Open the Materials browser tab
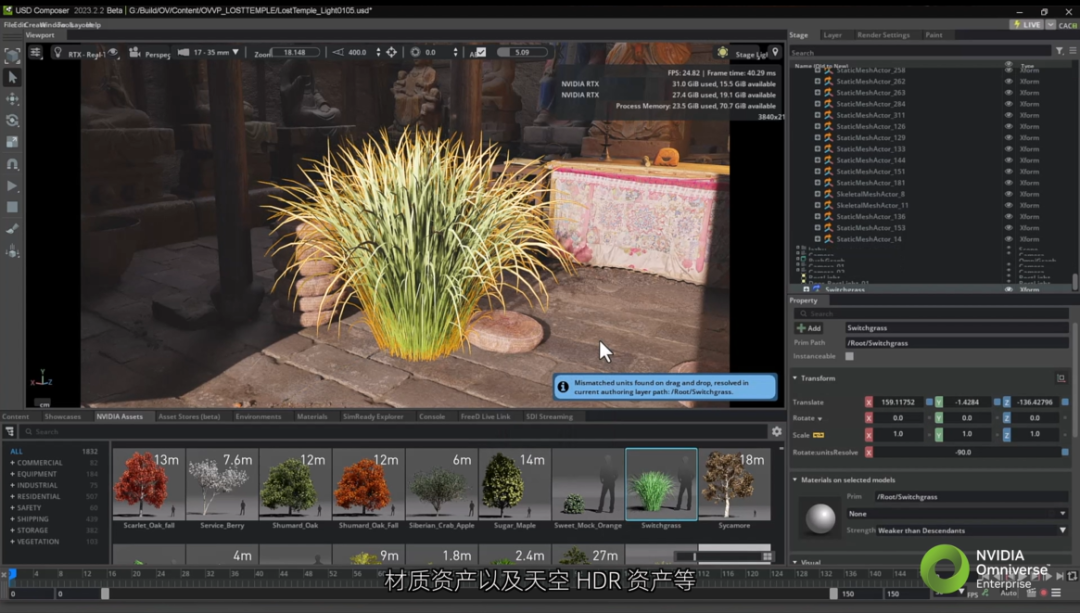The image size is (1080, 613). pos(312,417)
